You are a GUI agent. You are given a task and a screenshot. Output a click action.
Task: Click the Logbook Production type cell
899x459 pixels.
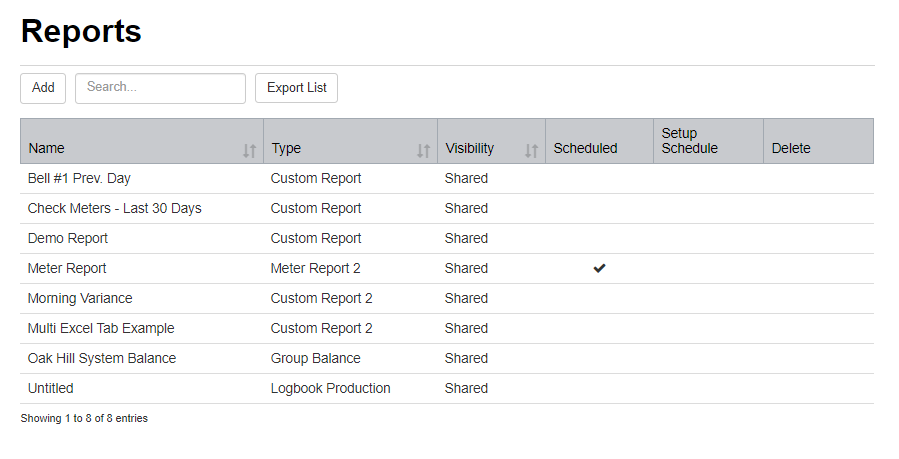(330, 388)
